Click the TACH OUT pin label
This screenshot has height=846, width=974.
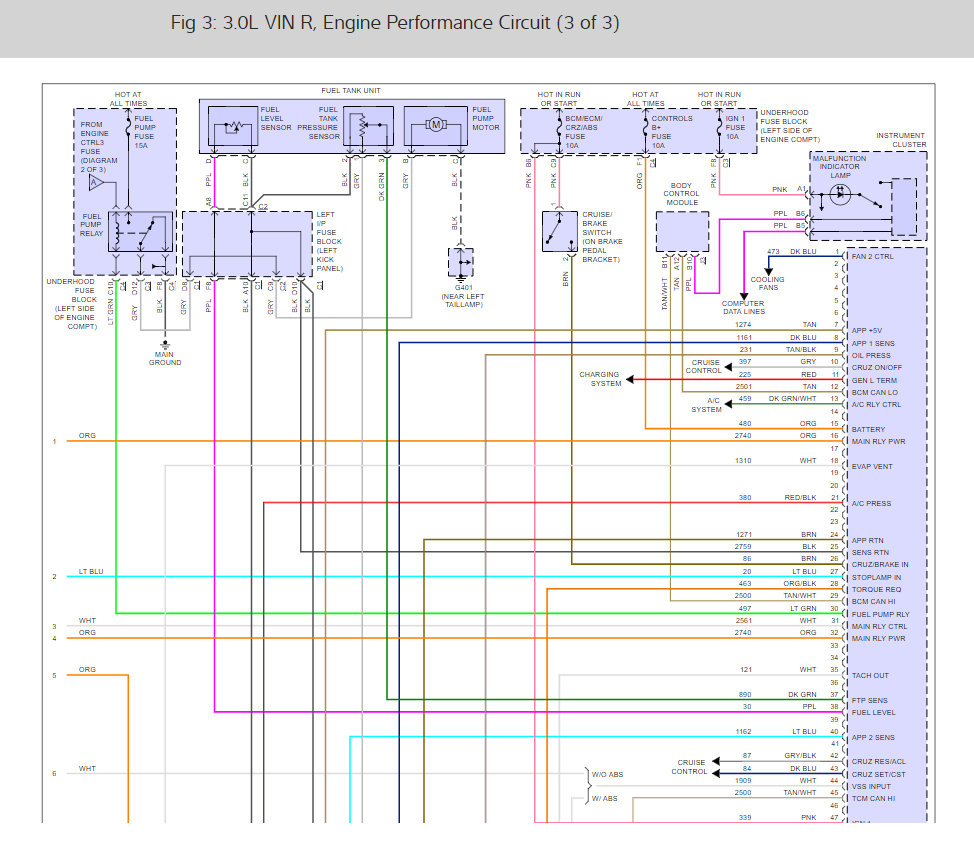870,675
